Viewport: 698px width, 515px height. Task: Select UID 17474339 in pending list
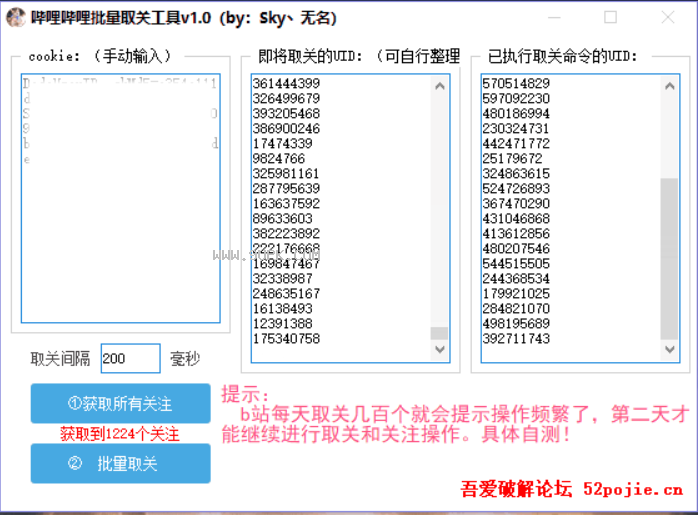pyautogui.click(x=283, y=143)
